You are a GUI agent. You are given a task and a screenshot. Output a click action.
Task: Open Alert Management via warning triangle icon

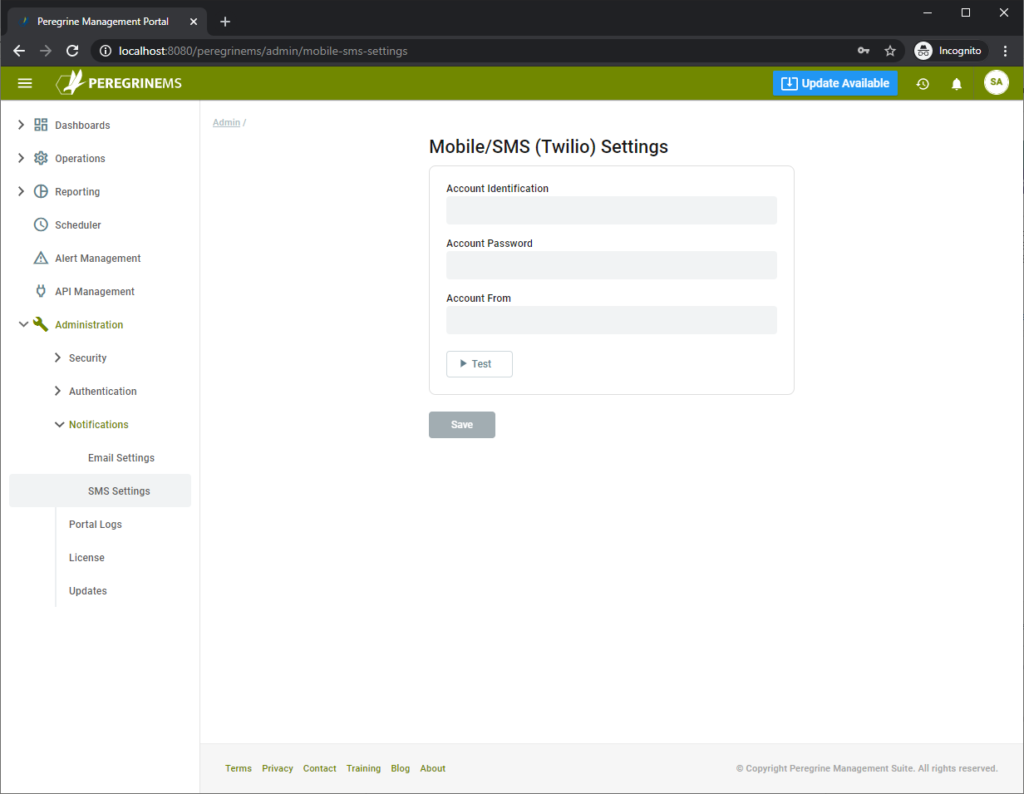point(40,258)
